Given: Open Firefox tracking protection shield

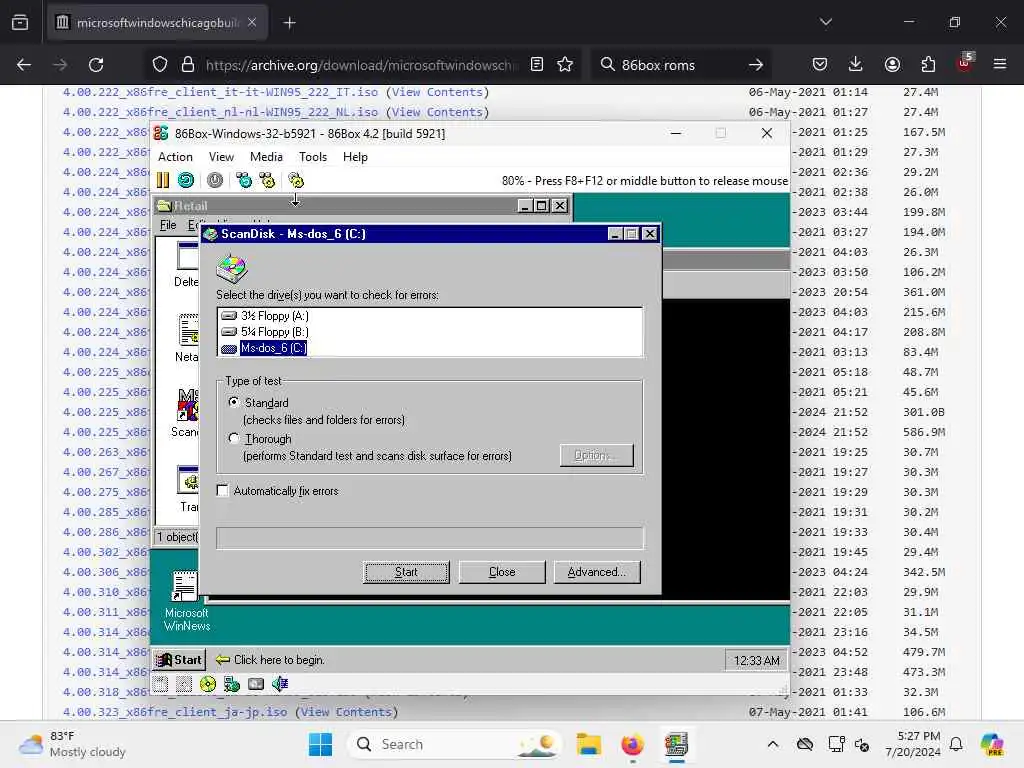Looking at the screenshot, I should coord(160,65).
